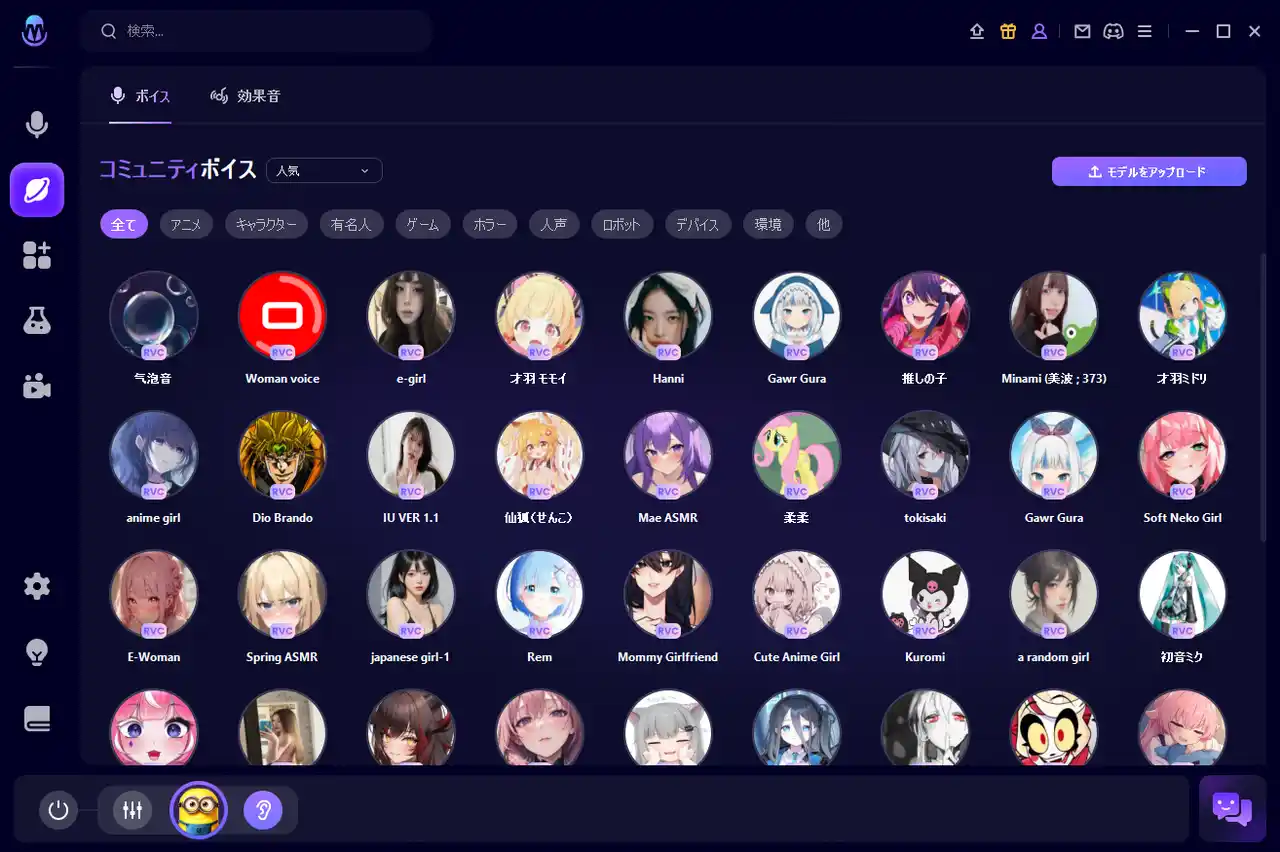Click the flask lab icon in sidebar
The width and height of the screenshot is (1280, 852).
pos(37,320)
